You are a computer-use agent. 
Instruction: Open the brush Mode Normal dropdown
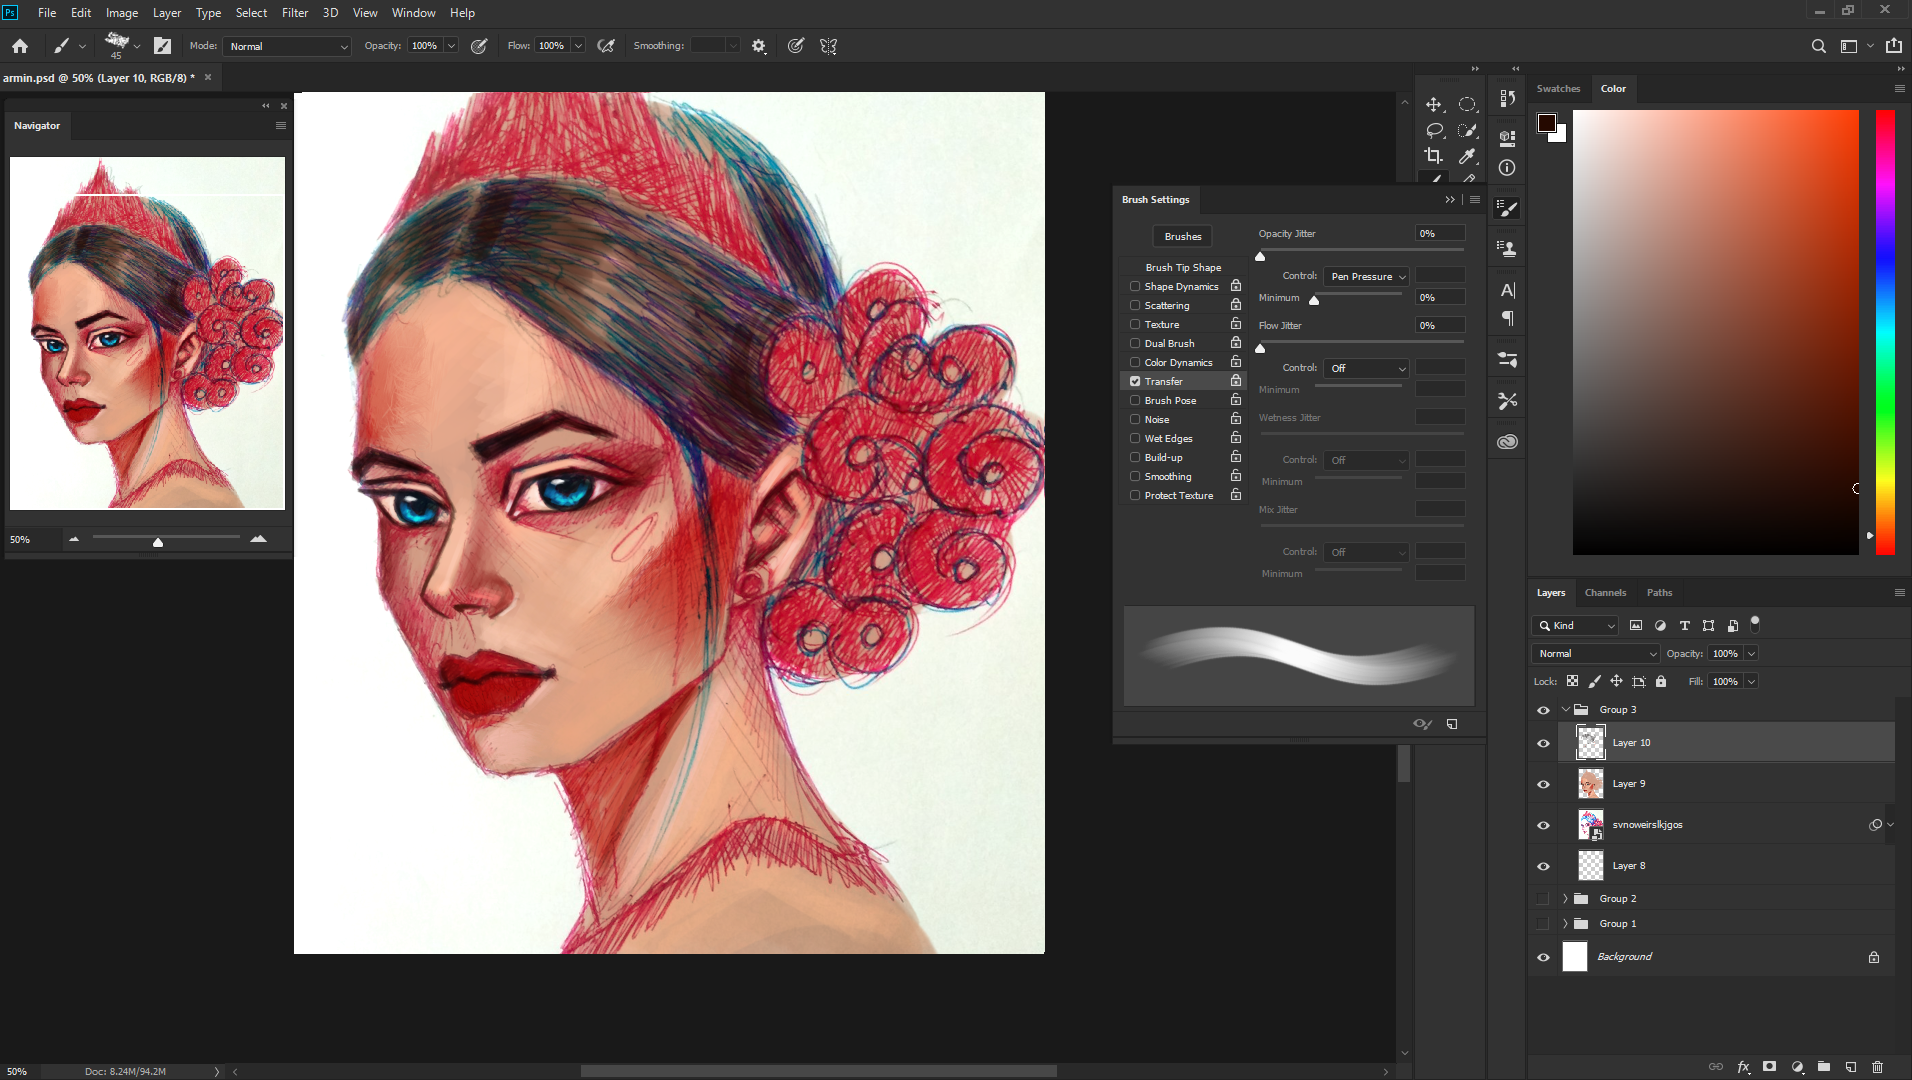pyautogui.click(x=288, y=46)
